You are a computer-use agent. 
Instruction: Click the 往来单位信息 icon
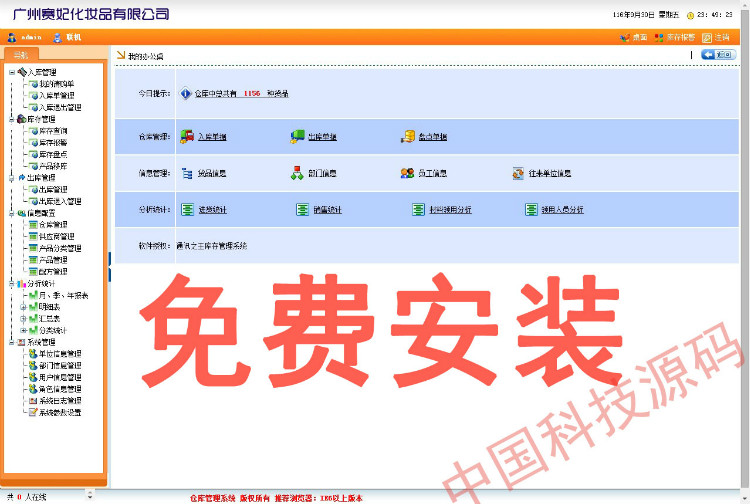tap(518, 172)
